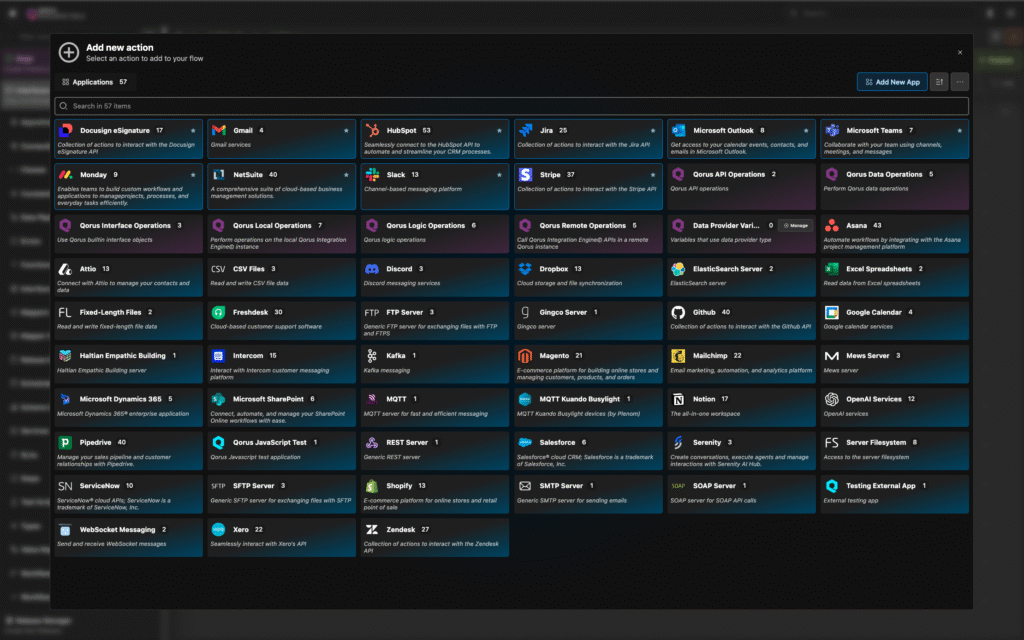
Task: Click the Docusign eSignature app icon
Action: [x=65, y=131]
